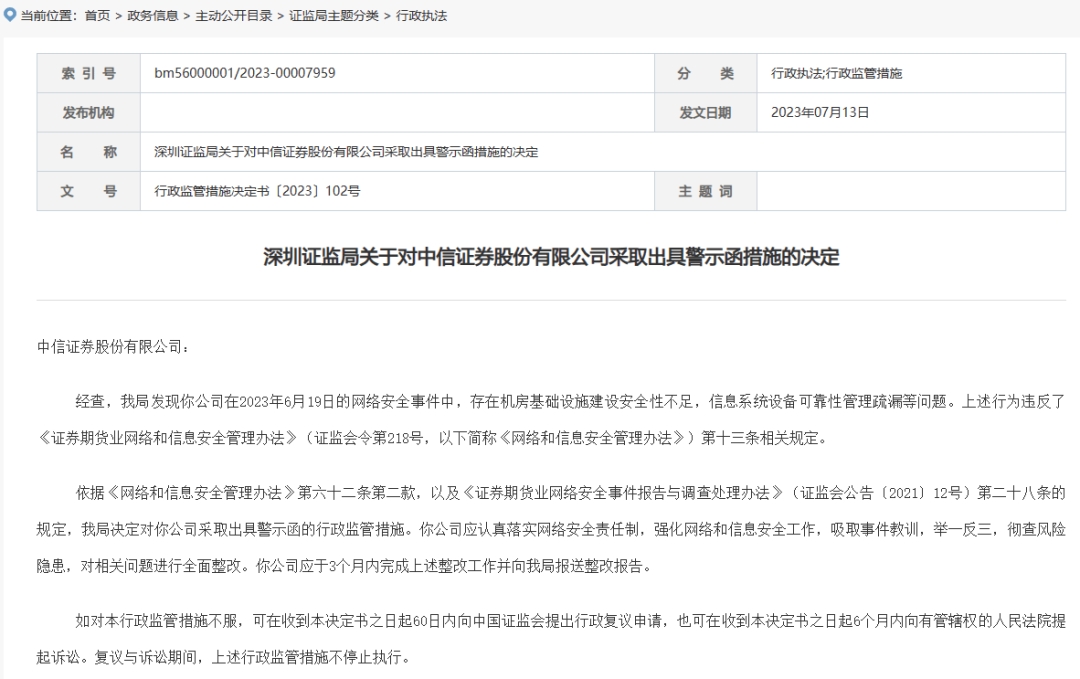This screenshot has width=1080, height=679.
Task: Click the 发布机构 label cell
Action: [x=88, y=113]
